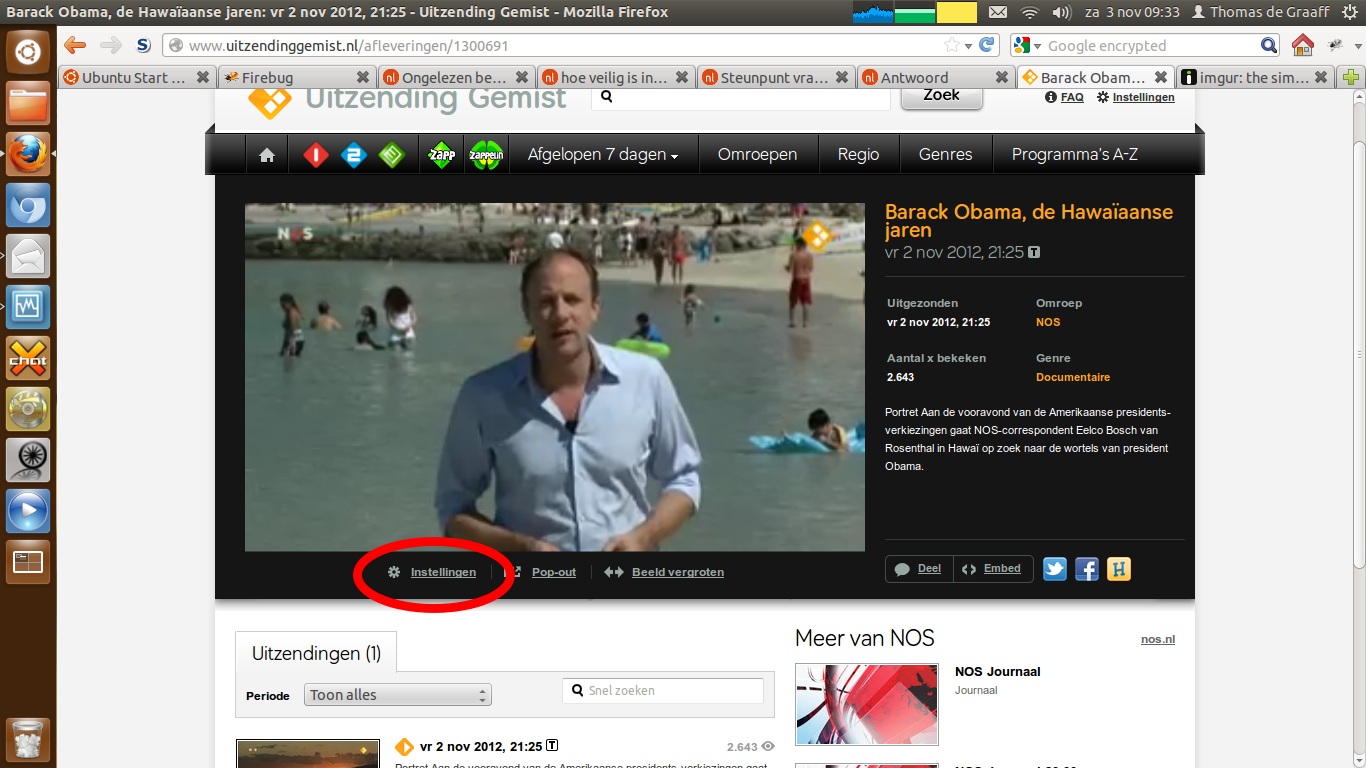1366x768 pixels.
Task: Open the NOS Journaal programme link
Action: (997, 671)
